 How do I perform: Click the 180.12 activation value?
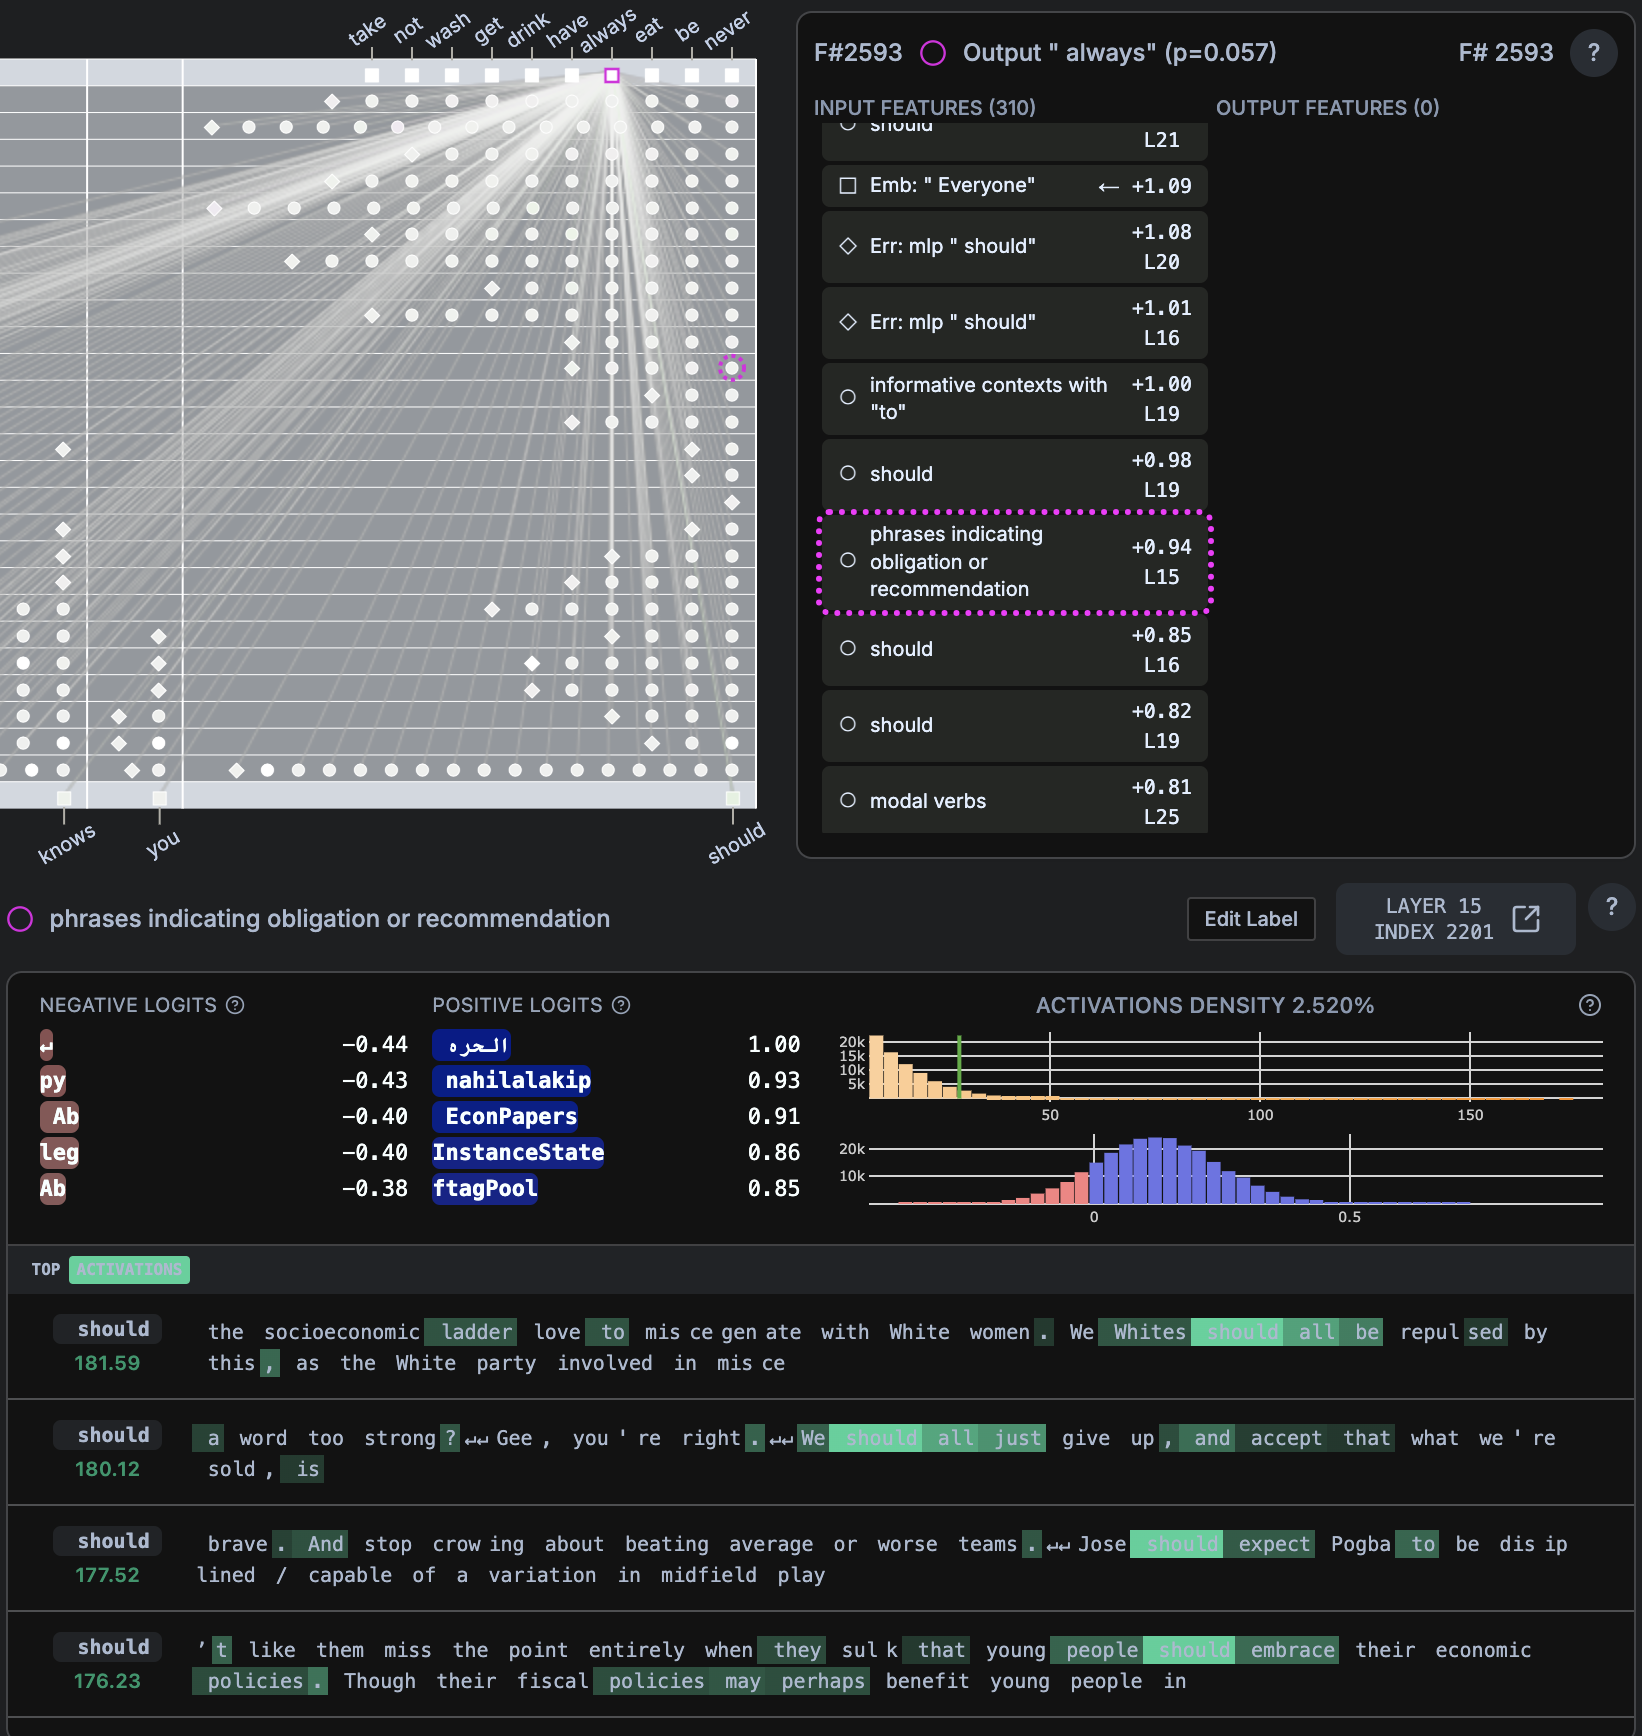click(107, 1469)
